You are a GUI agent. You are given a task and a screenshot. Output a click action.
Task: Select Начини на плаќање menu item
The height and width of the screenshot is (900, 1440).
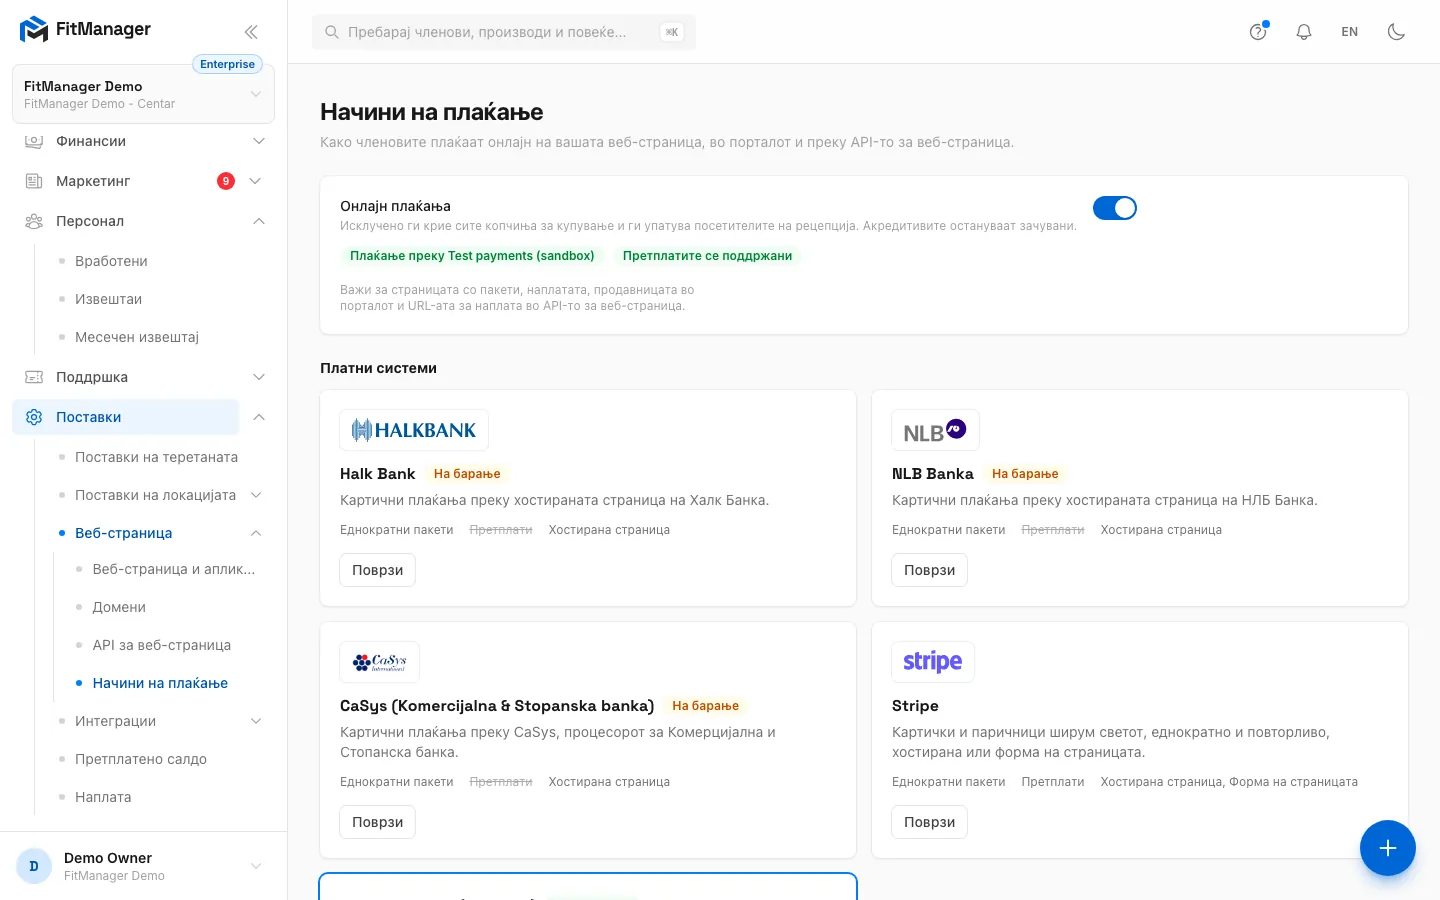(160, 683)
